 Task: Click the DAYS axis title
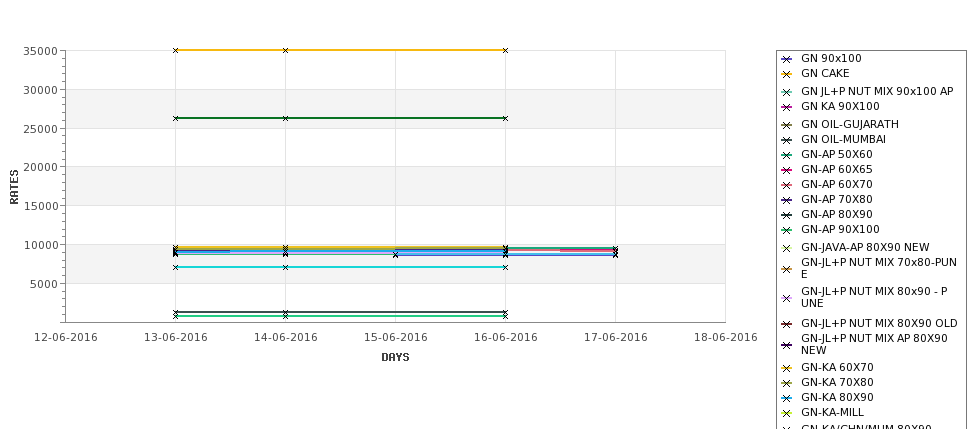(395, 357)
